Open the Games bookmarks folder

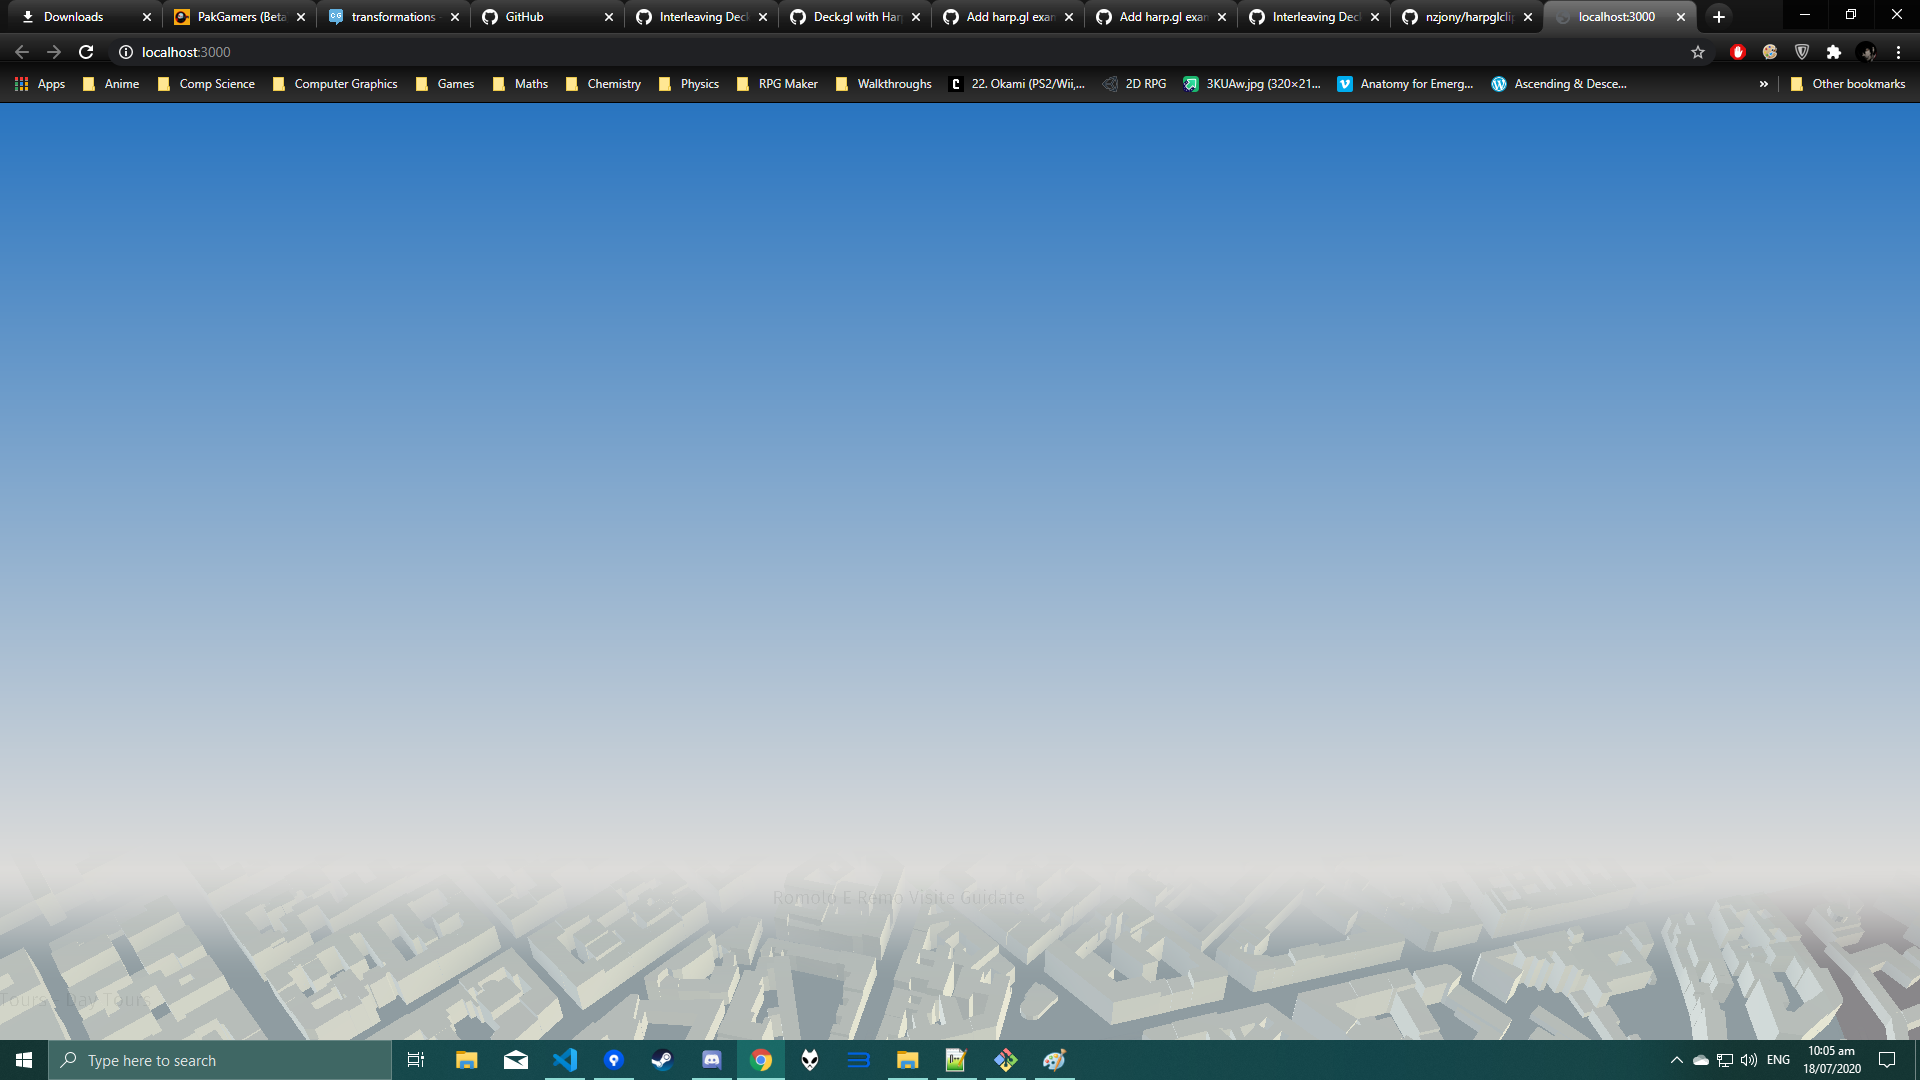(x=445, y=84)
